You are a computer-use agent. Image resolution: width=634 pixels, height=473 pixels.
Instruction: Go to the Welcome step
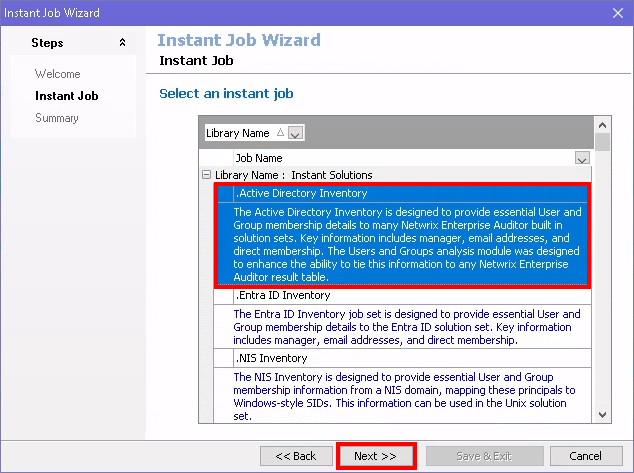pos(57,74)
